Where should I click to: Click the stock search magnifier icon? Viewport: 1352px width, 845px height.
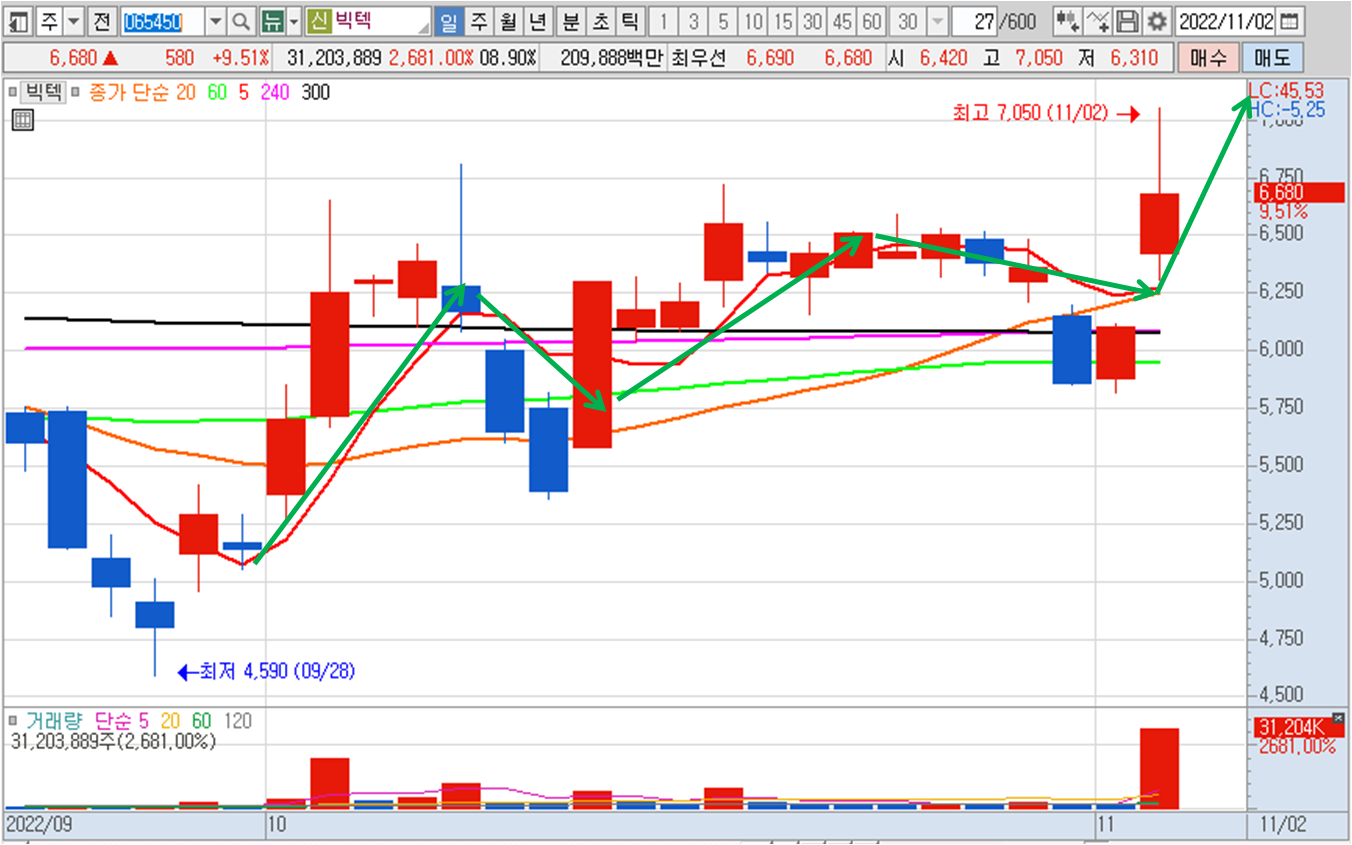(241, 21)
